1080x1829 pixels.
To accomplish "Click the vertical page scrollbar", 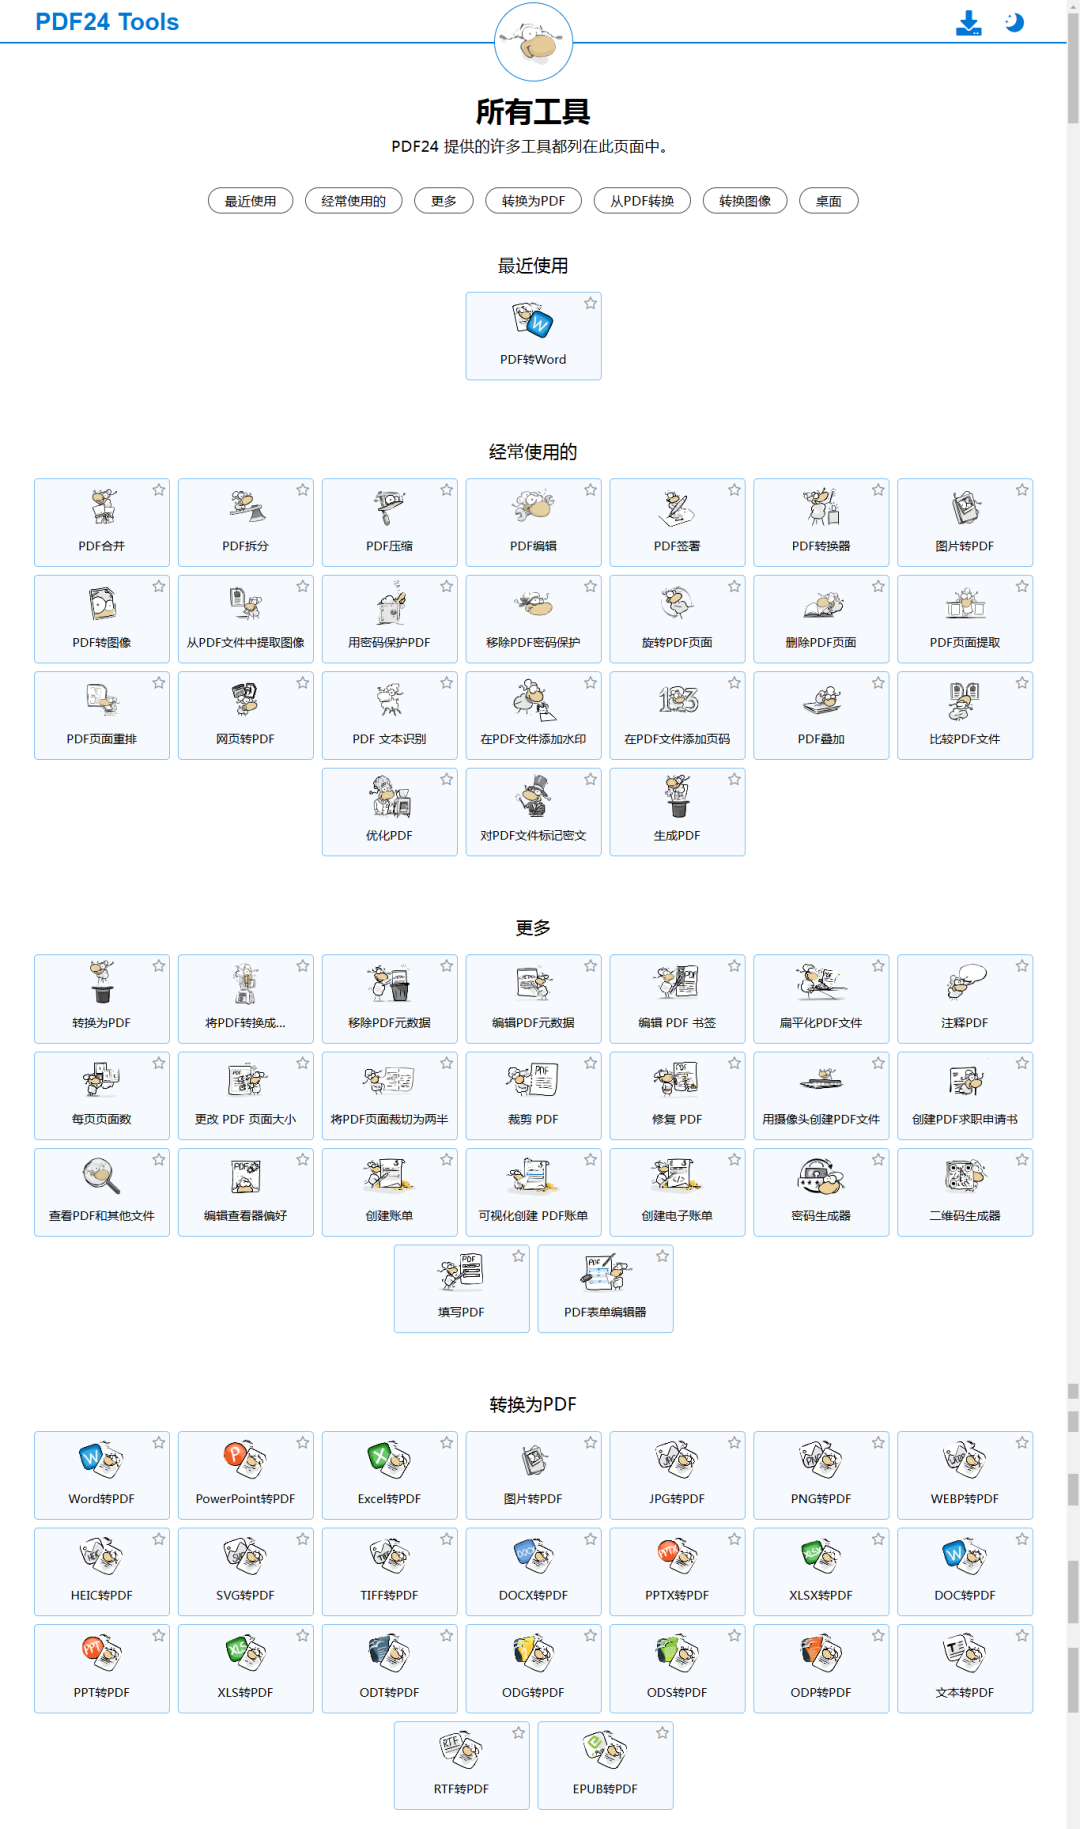I will coord(1072,900).
